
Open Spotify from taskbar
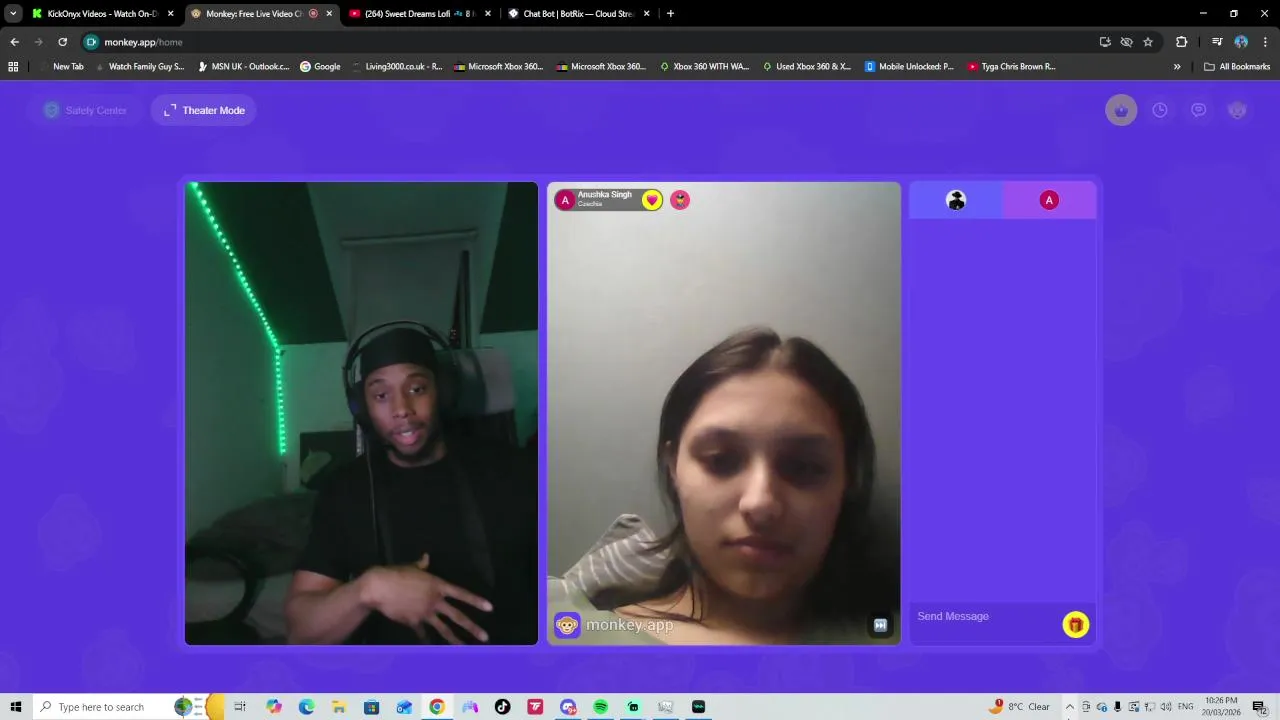point(600,707)
